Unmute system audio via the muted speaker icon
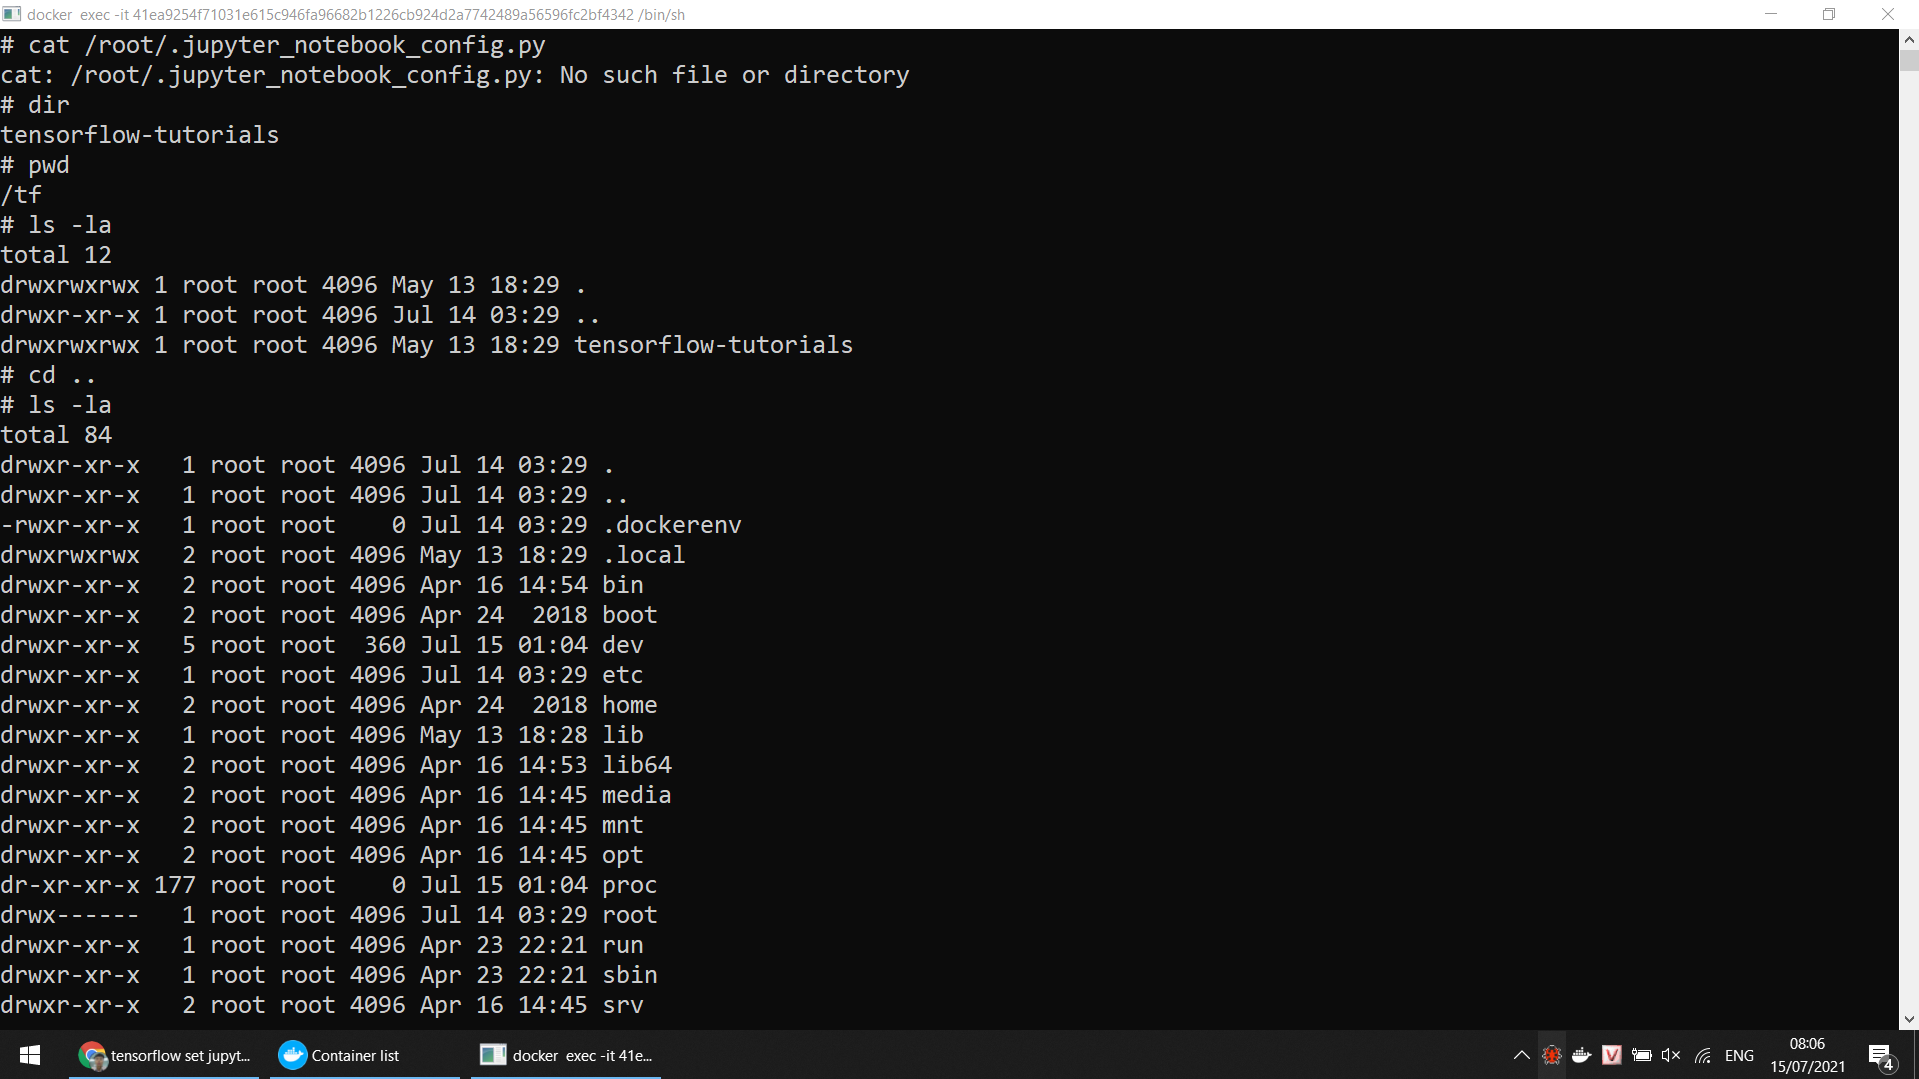 tap(1671, 1055)
